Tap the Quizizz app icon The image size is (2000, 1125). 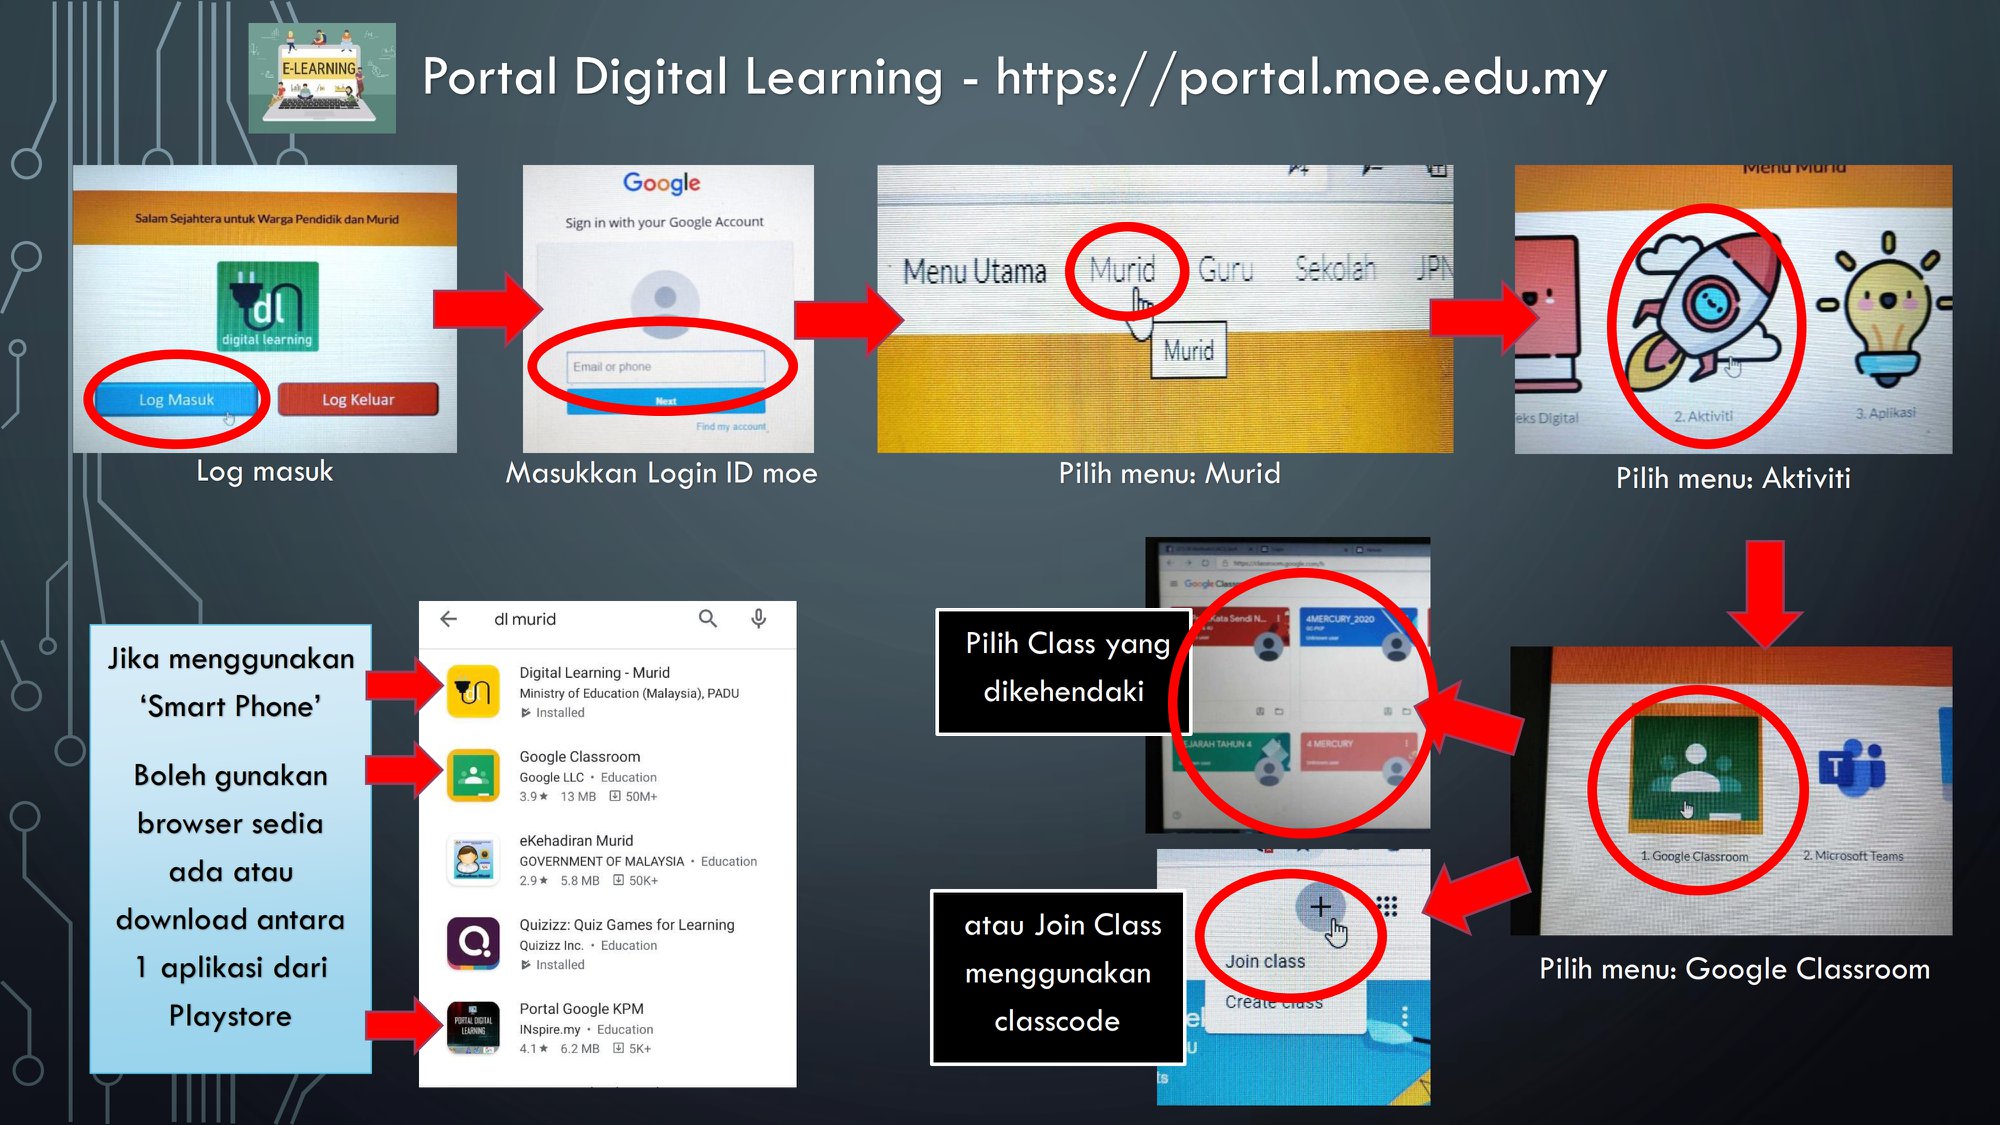tap(473, 943)
